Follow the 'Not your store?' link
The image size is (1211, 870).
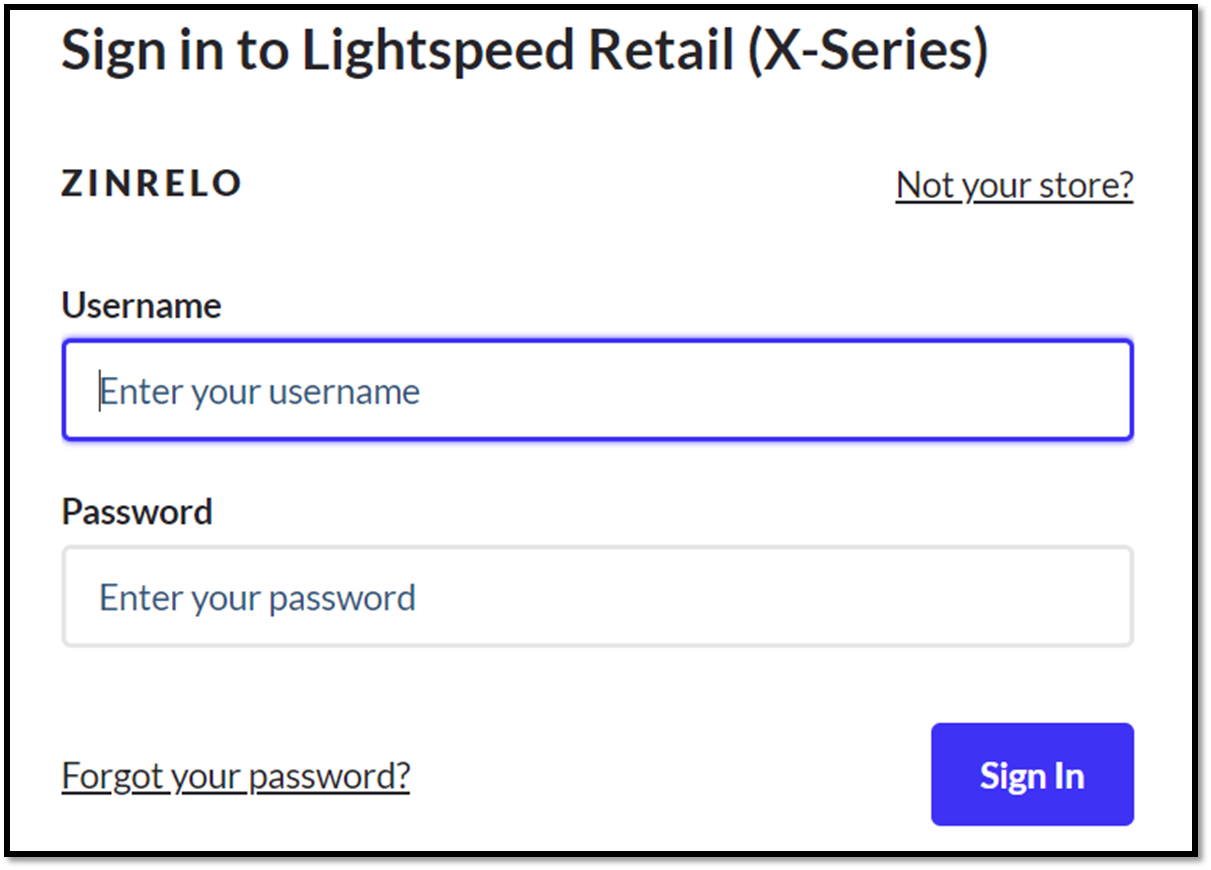(1014, 185)
